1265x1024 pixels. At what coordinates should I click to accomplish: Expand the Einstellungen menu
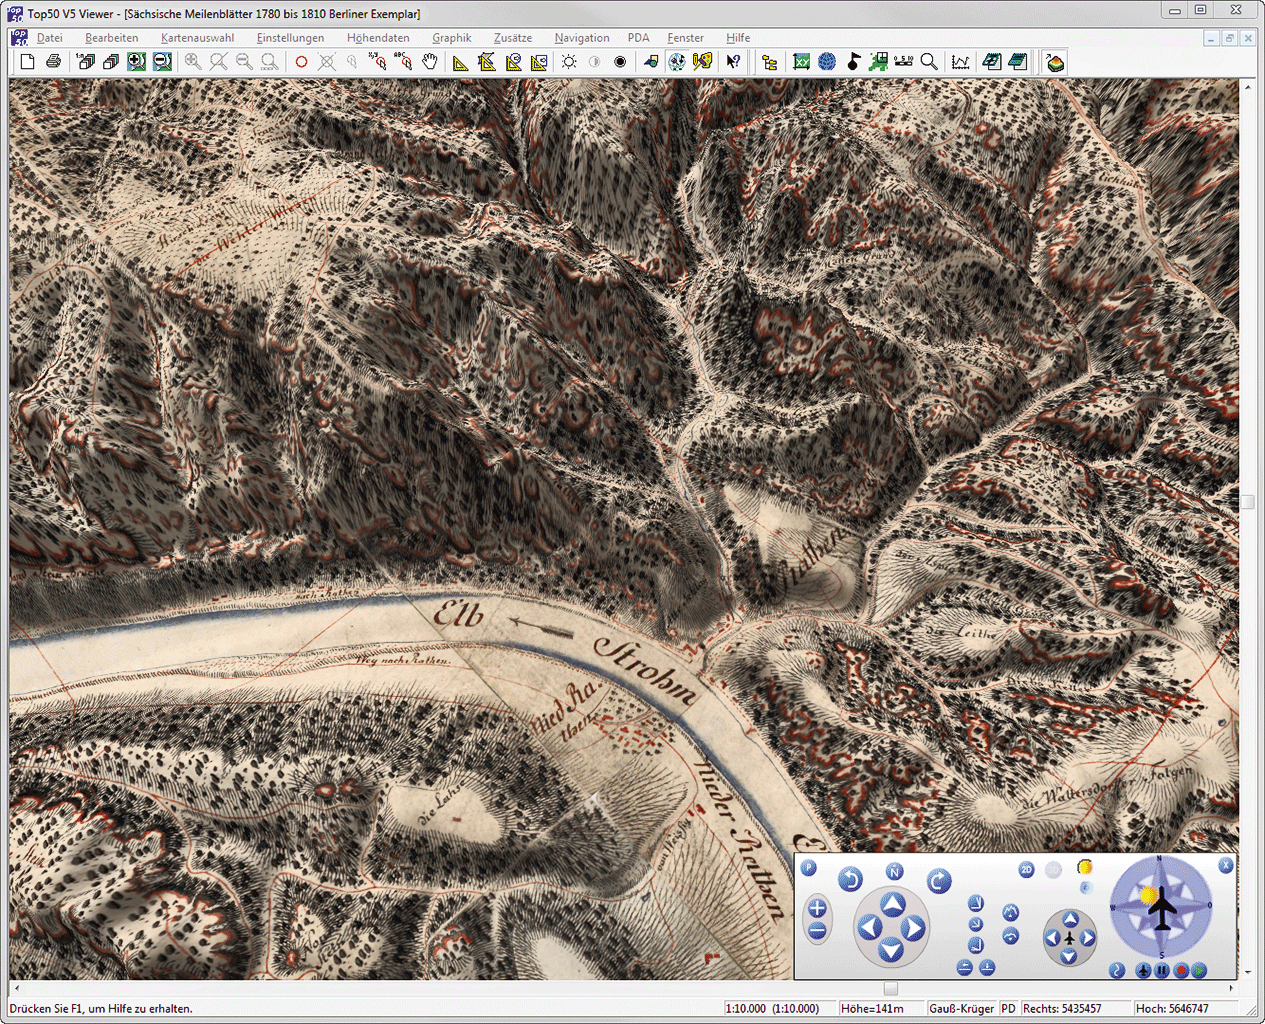pyautogui.click(x=290, y=38)
